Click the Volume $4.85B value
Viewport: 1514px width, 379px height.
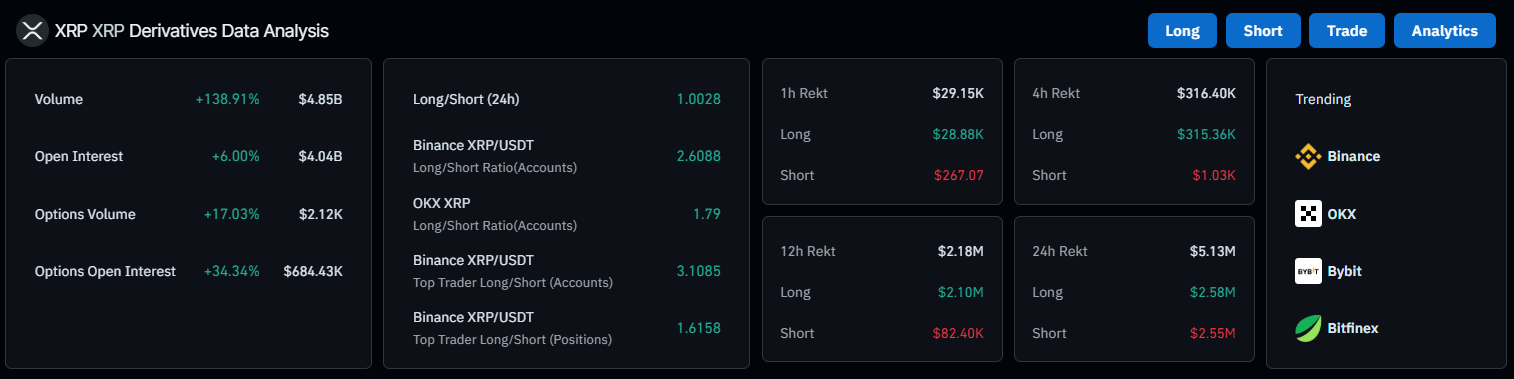[x=320, y=99]
